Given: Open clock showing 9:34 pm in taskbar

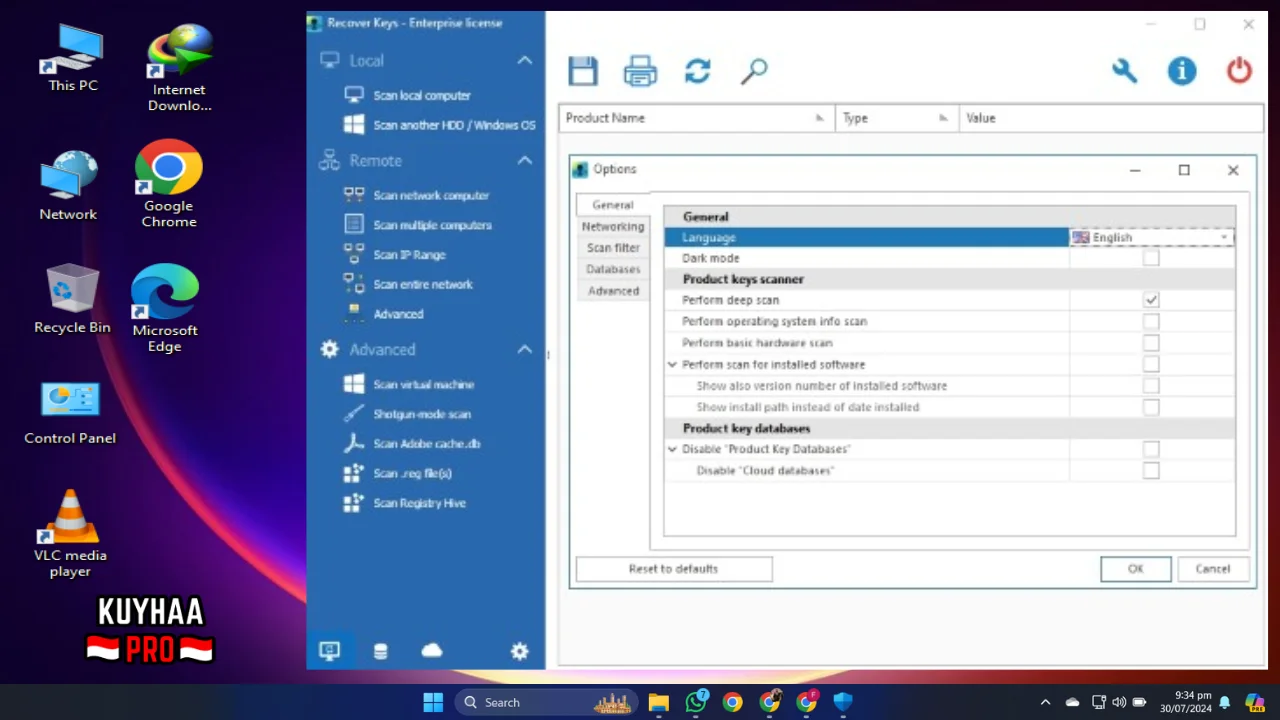Looking at the screenshot, I should coord(1185,702).
